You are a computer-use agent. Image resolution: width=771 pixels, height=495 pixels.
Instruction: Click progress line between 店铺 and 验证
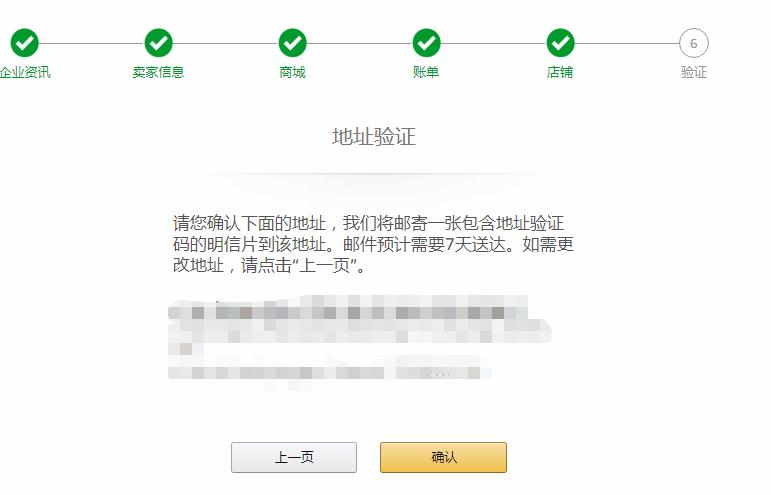627,43
